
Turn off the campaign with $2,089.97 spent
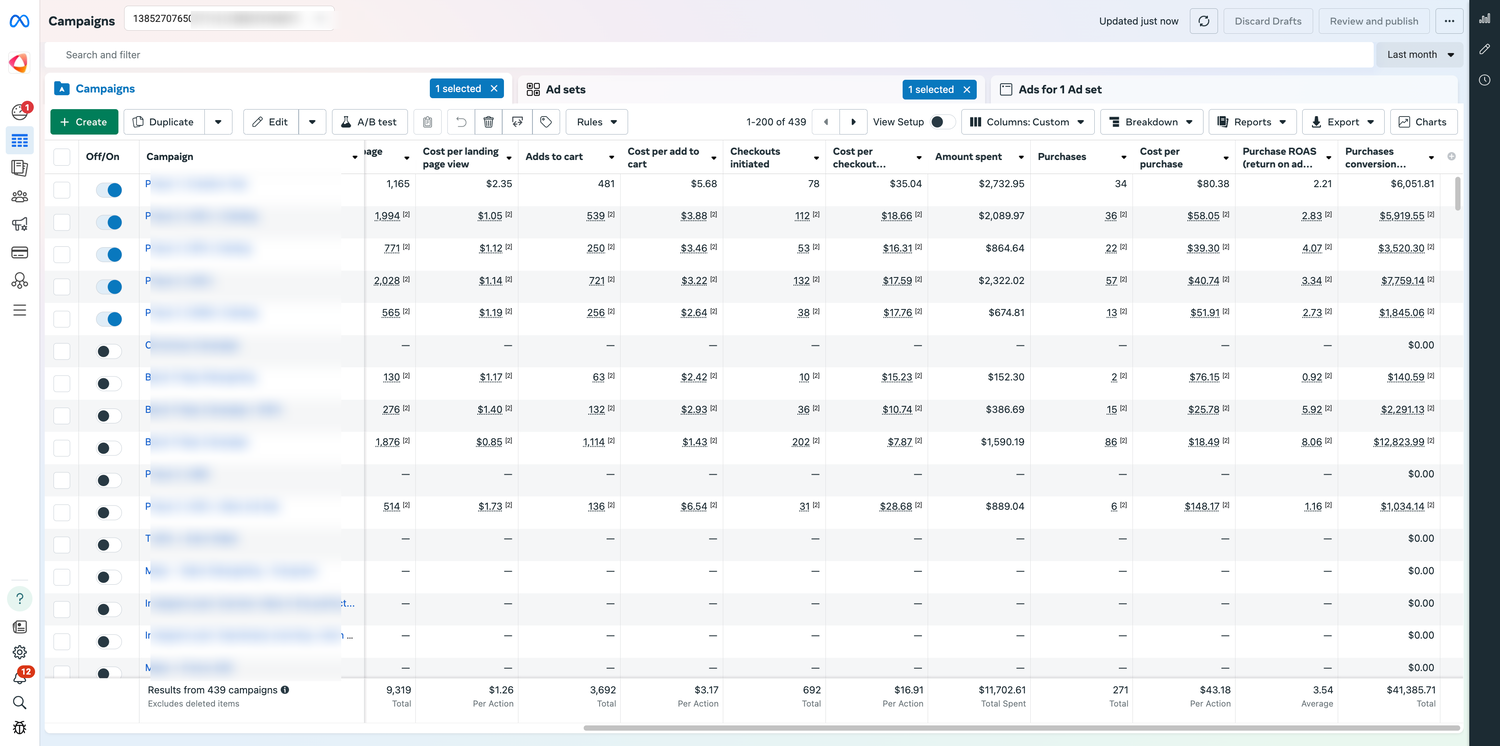[108, 222]
